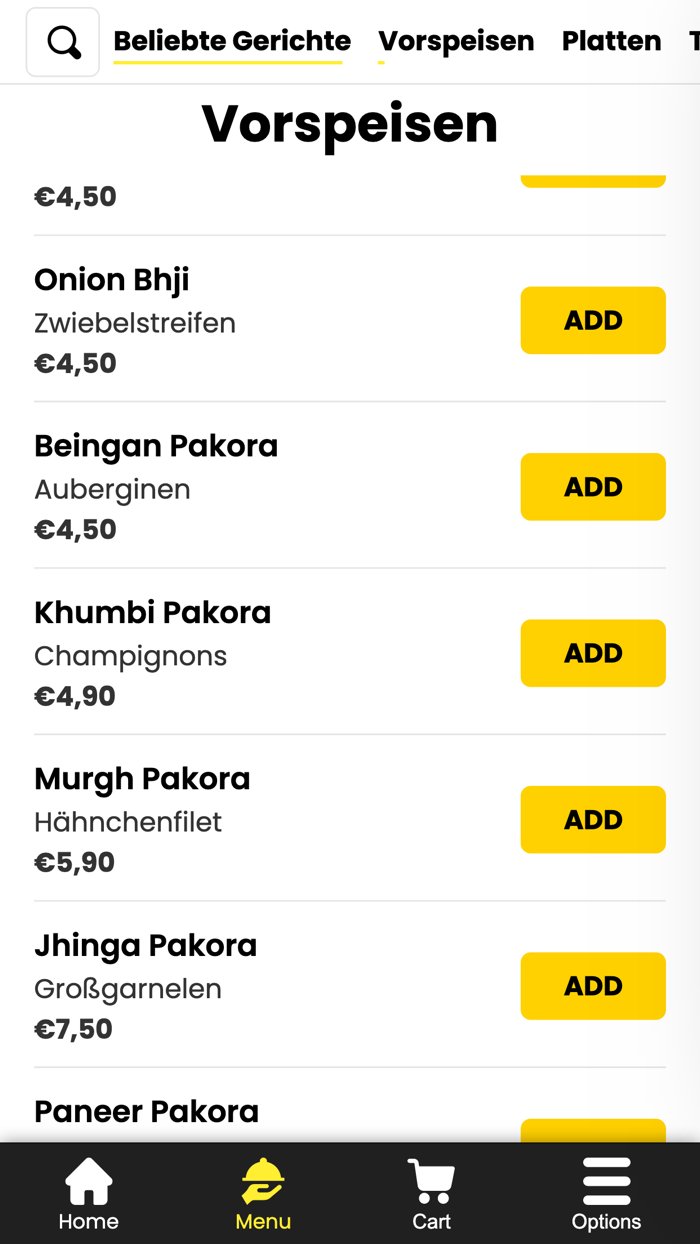Select the Paneer Pakora item
700x1244 pixels.
pyautogui.click(x=147, y=1111)
